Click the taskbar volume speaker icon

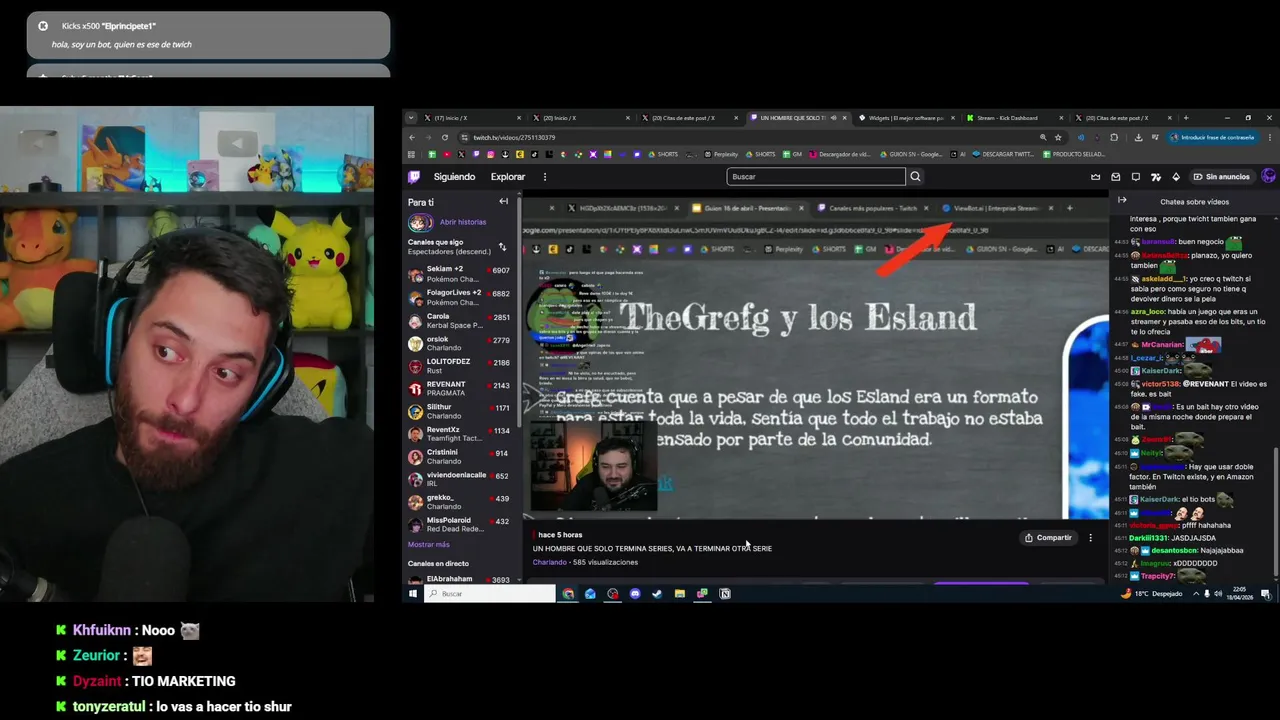1219,594
